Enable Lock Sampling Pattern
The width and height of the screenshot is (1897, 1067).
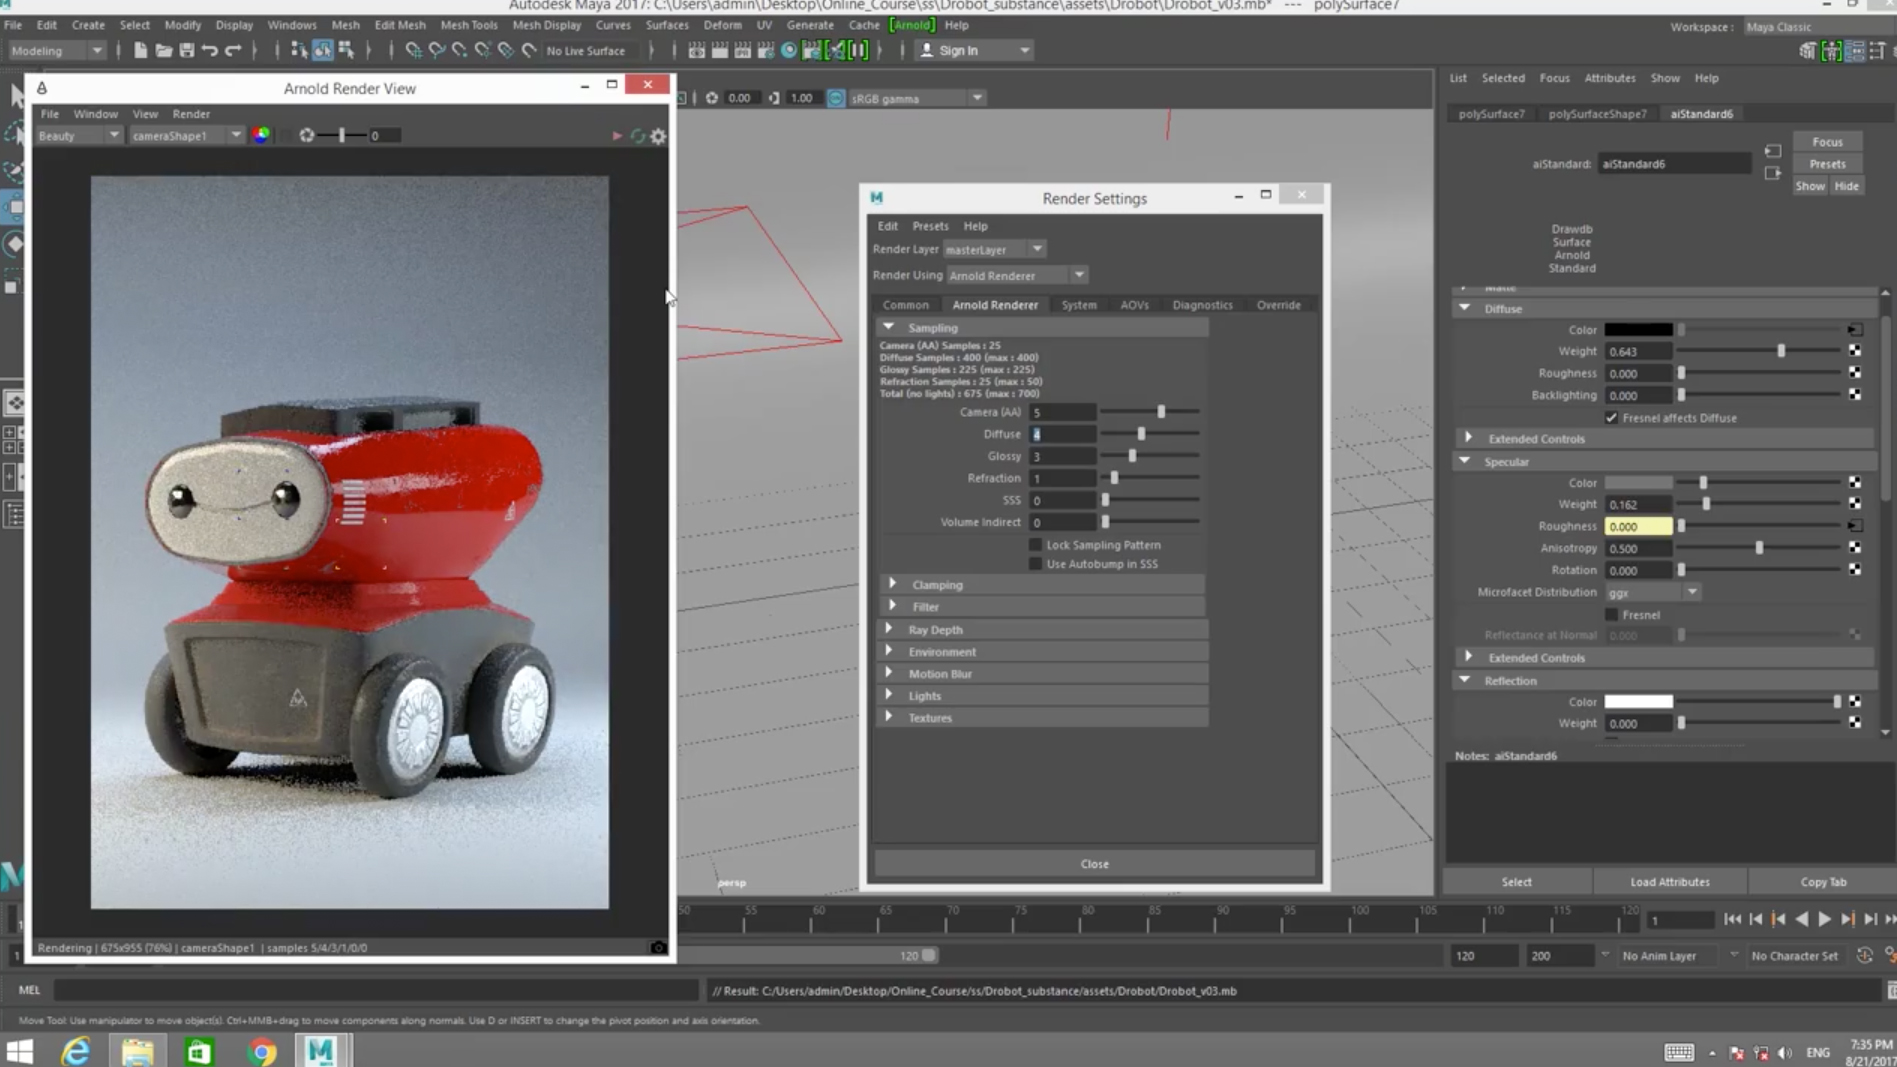tap(1036, 545)
